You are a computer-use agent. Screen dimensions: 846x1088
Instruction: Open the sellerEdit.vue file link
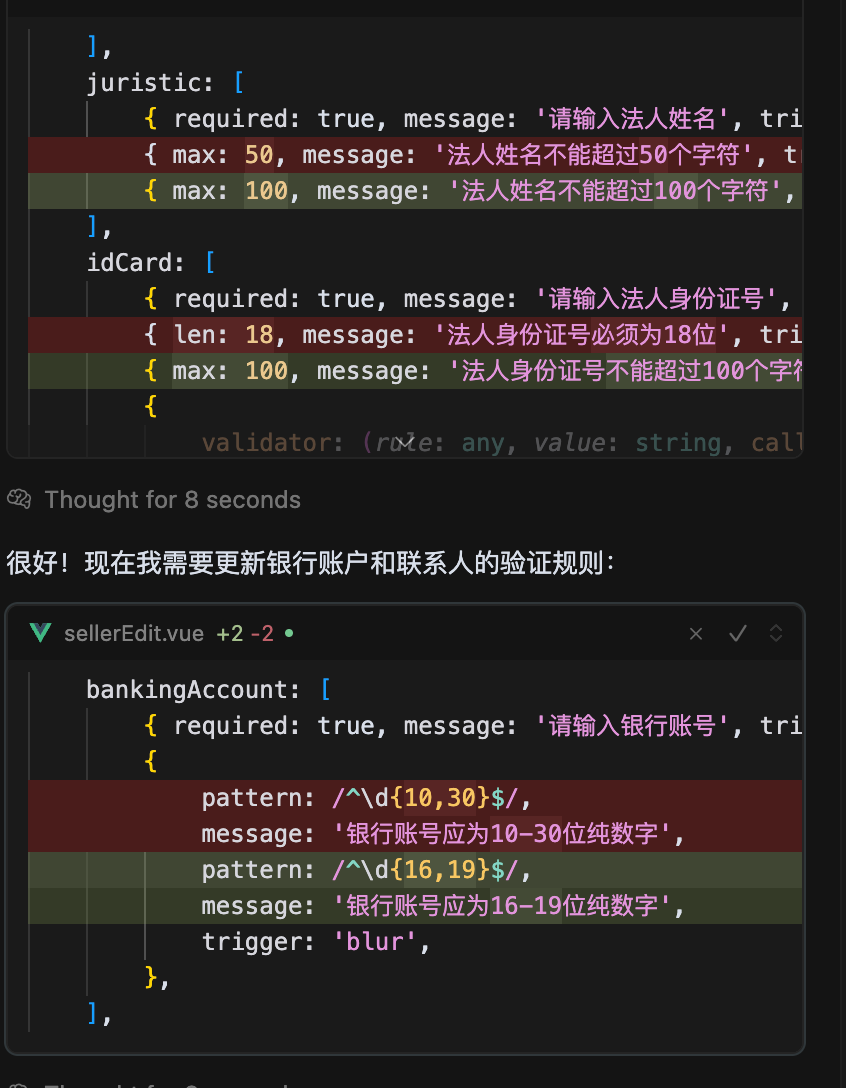(134, 634)
